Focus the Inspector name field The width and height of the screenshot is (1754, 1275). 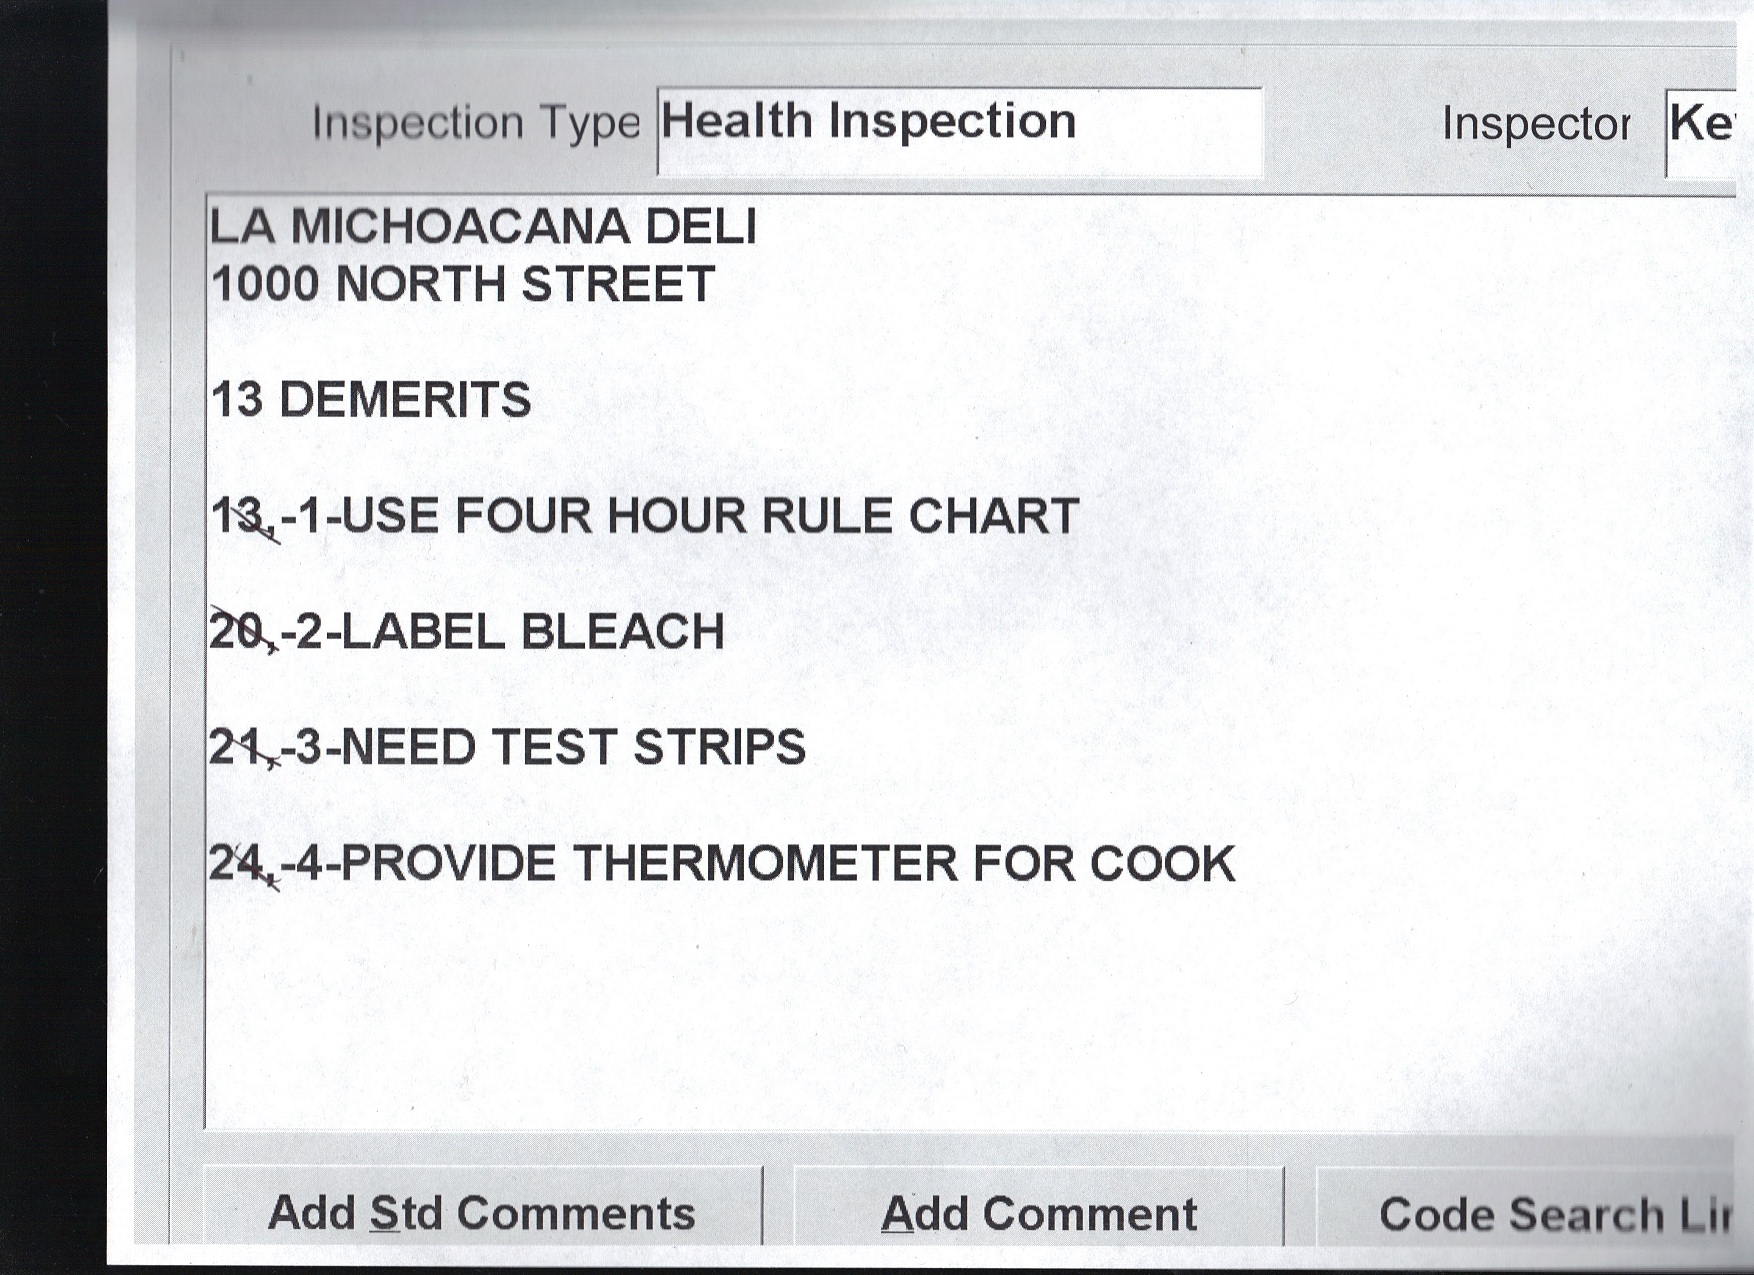(1702, 130)
